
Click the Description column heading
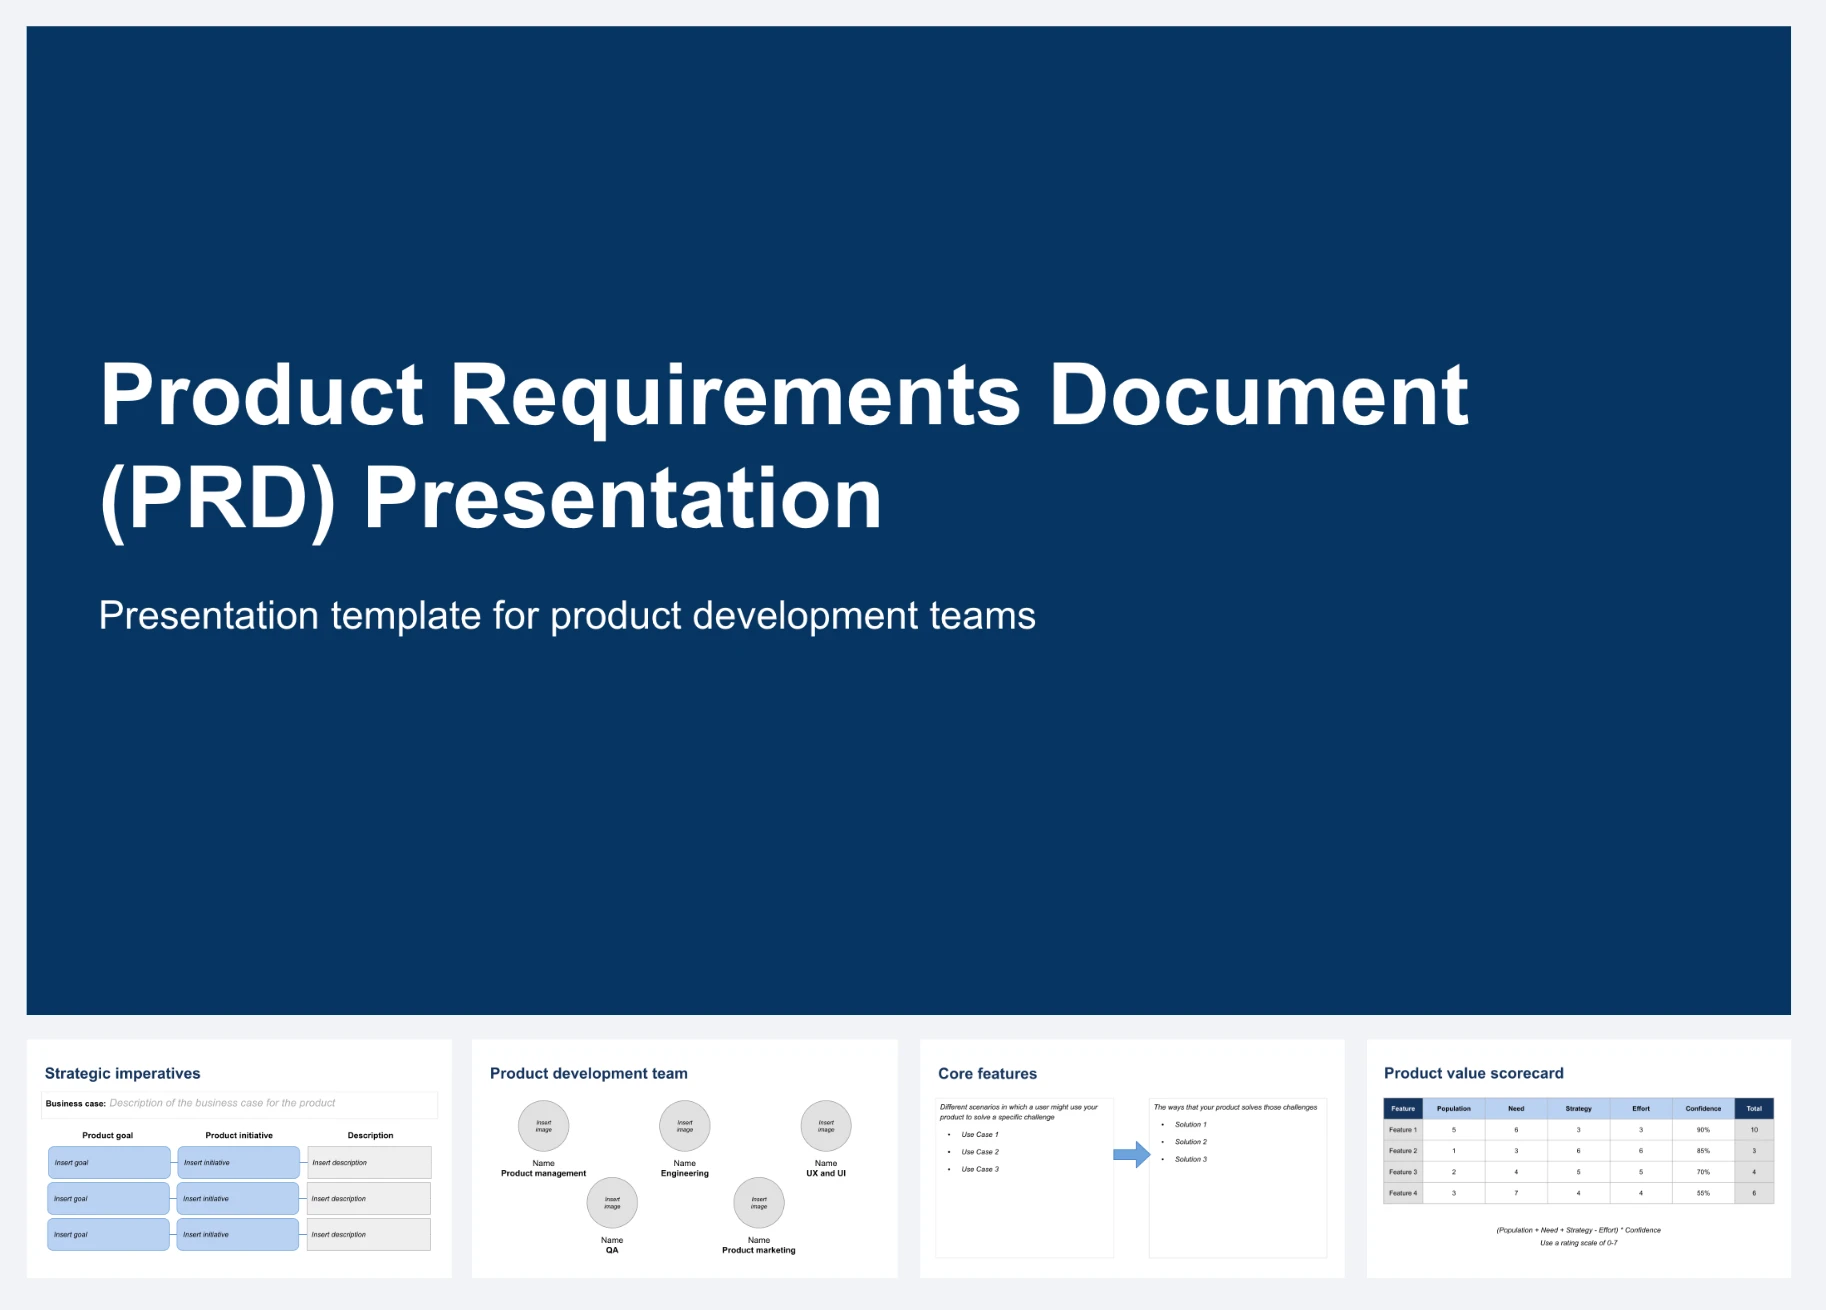[x=370, y=1135]
